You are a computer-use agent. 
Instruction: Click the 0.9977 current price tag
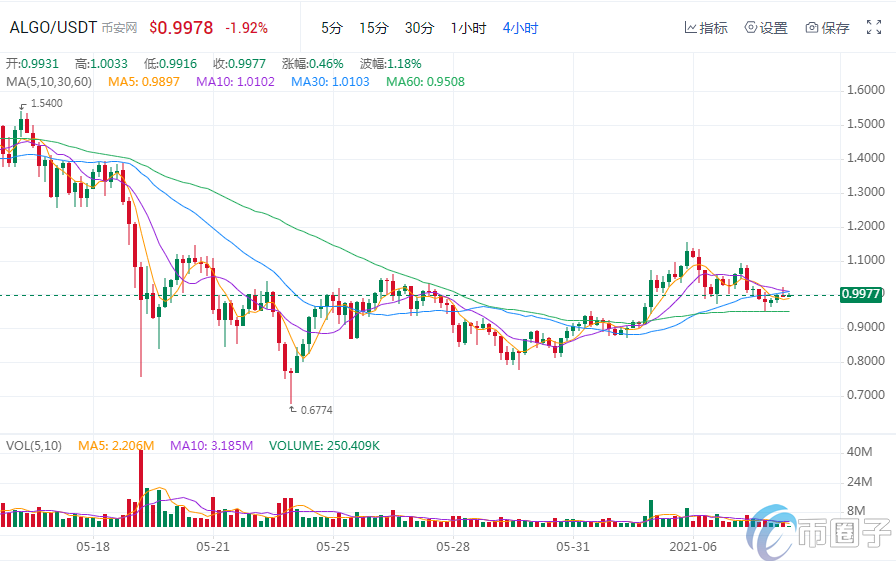click(861, 294)
